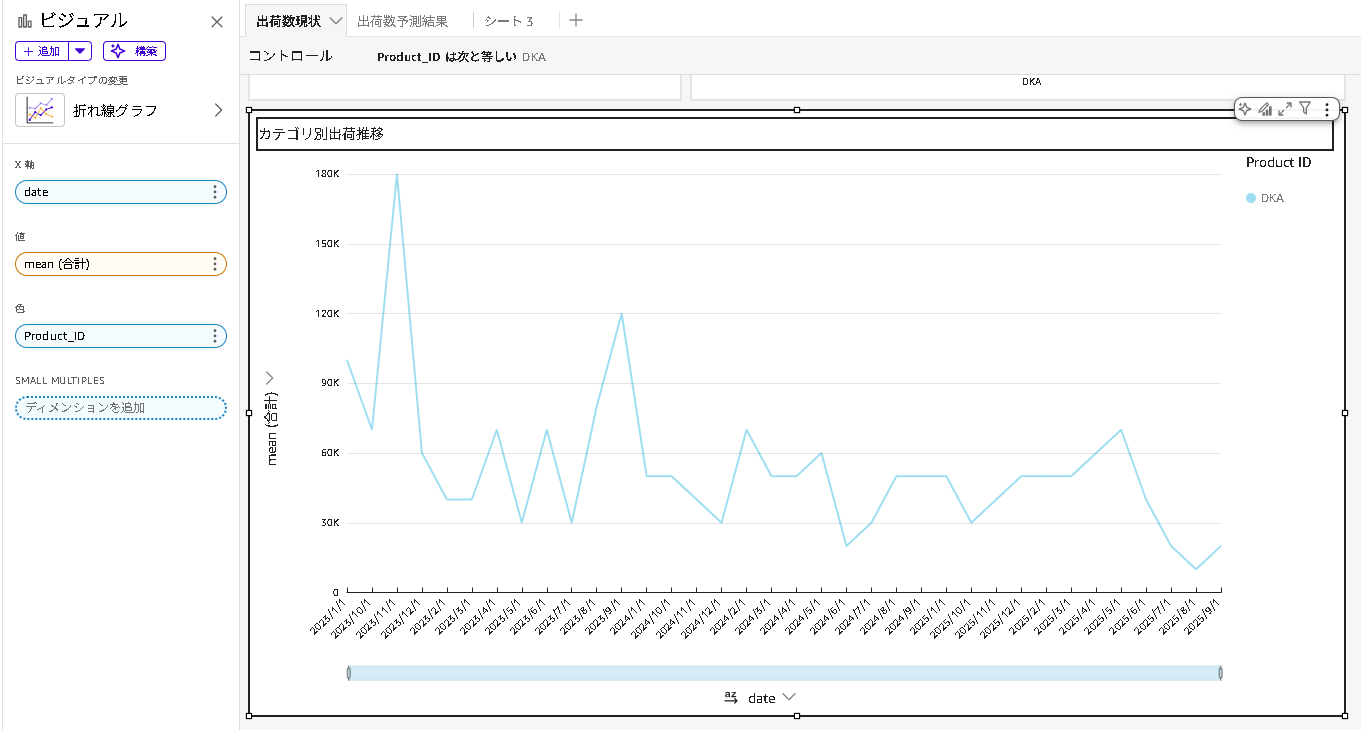Image resolution: width=1361 pixels, height=730 pixels.
Task: Open the date sort dropdown below the chart
Action: (789, 697)
